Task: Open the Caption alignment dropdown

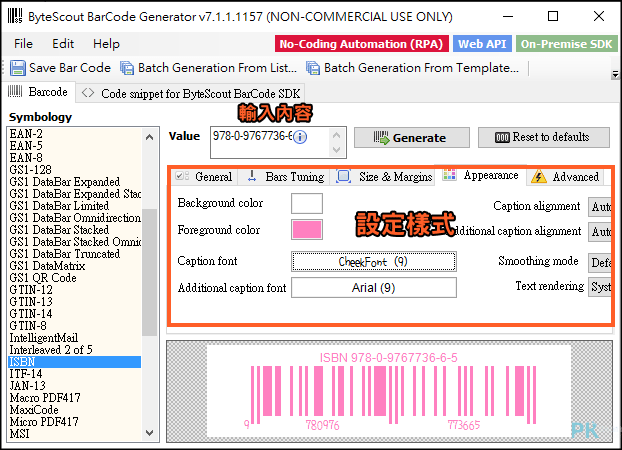Action: 601,206
